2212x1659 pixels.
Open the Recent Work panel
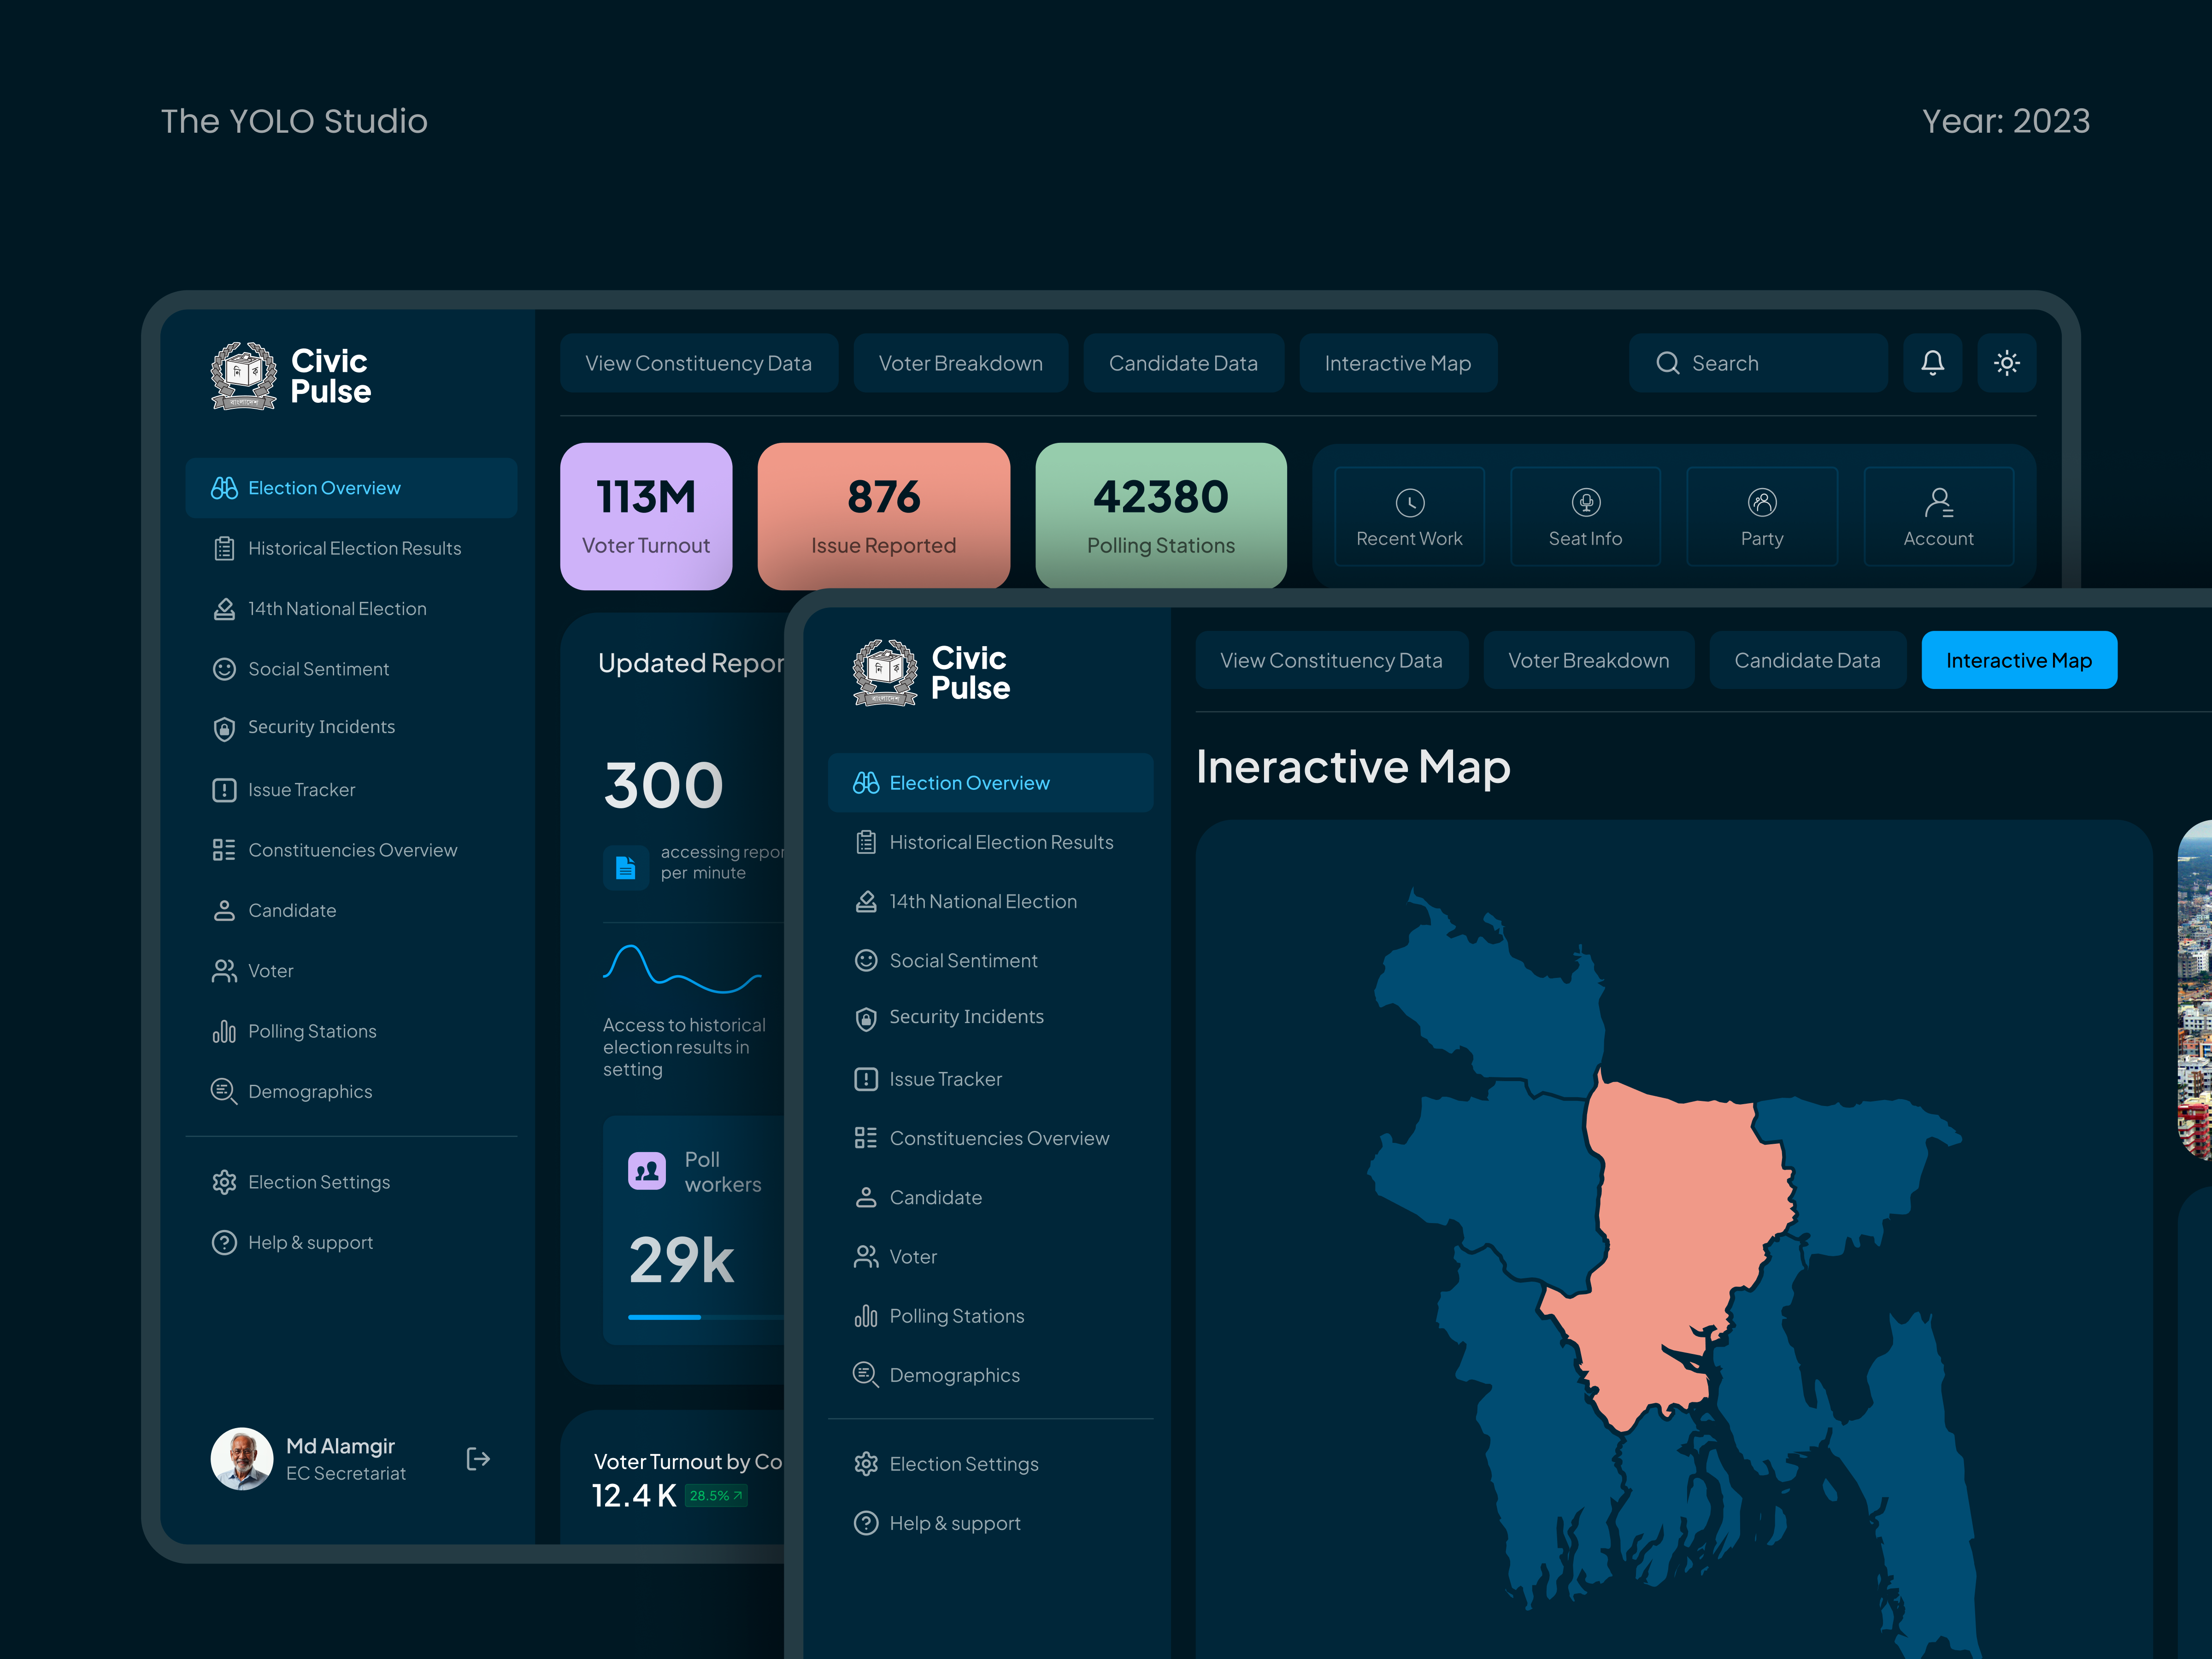click(1409, 516)
